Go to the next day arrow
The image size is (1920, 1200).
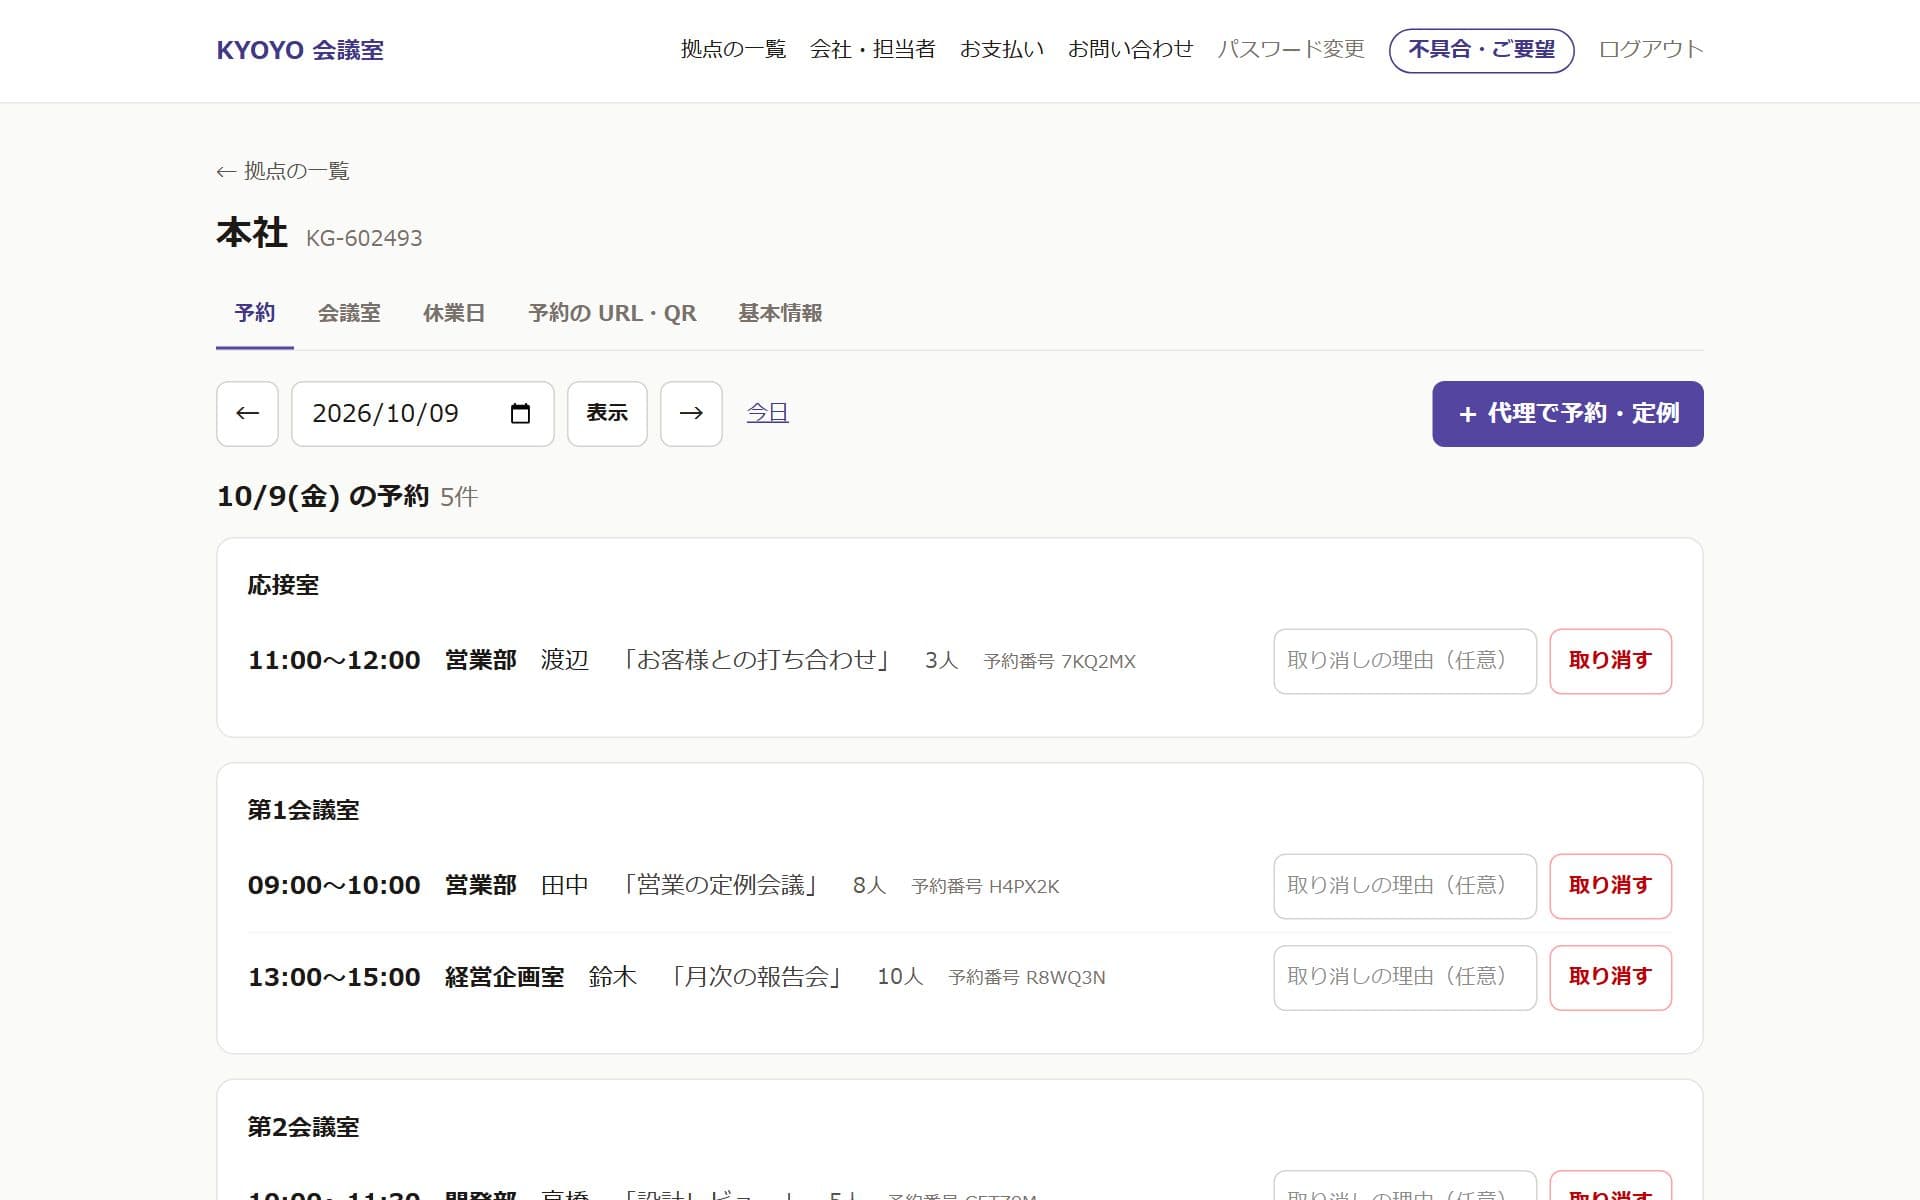[691, 414]
